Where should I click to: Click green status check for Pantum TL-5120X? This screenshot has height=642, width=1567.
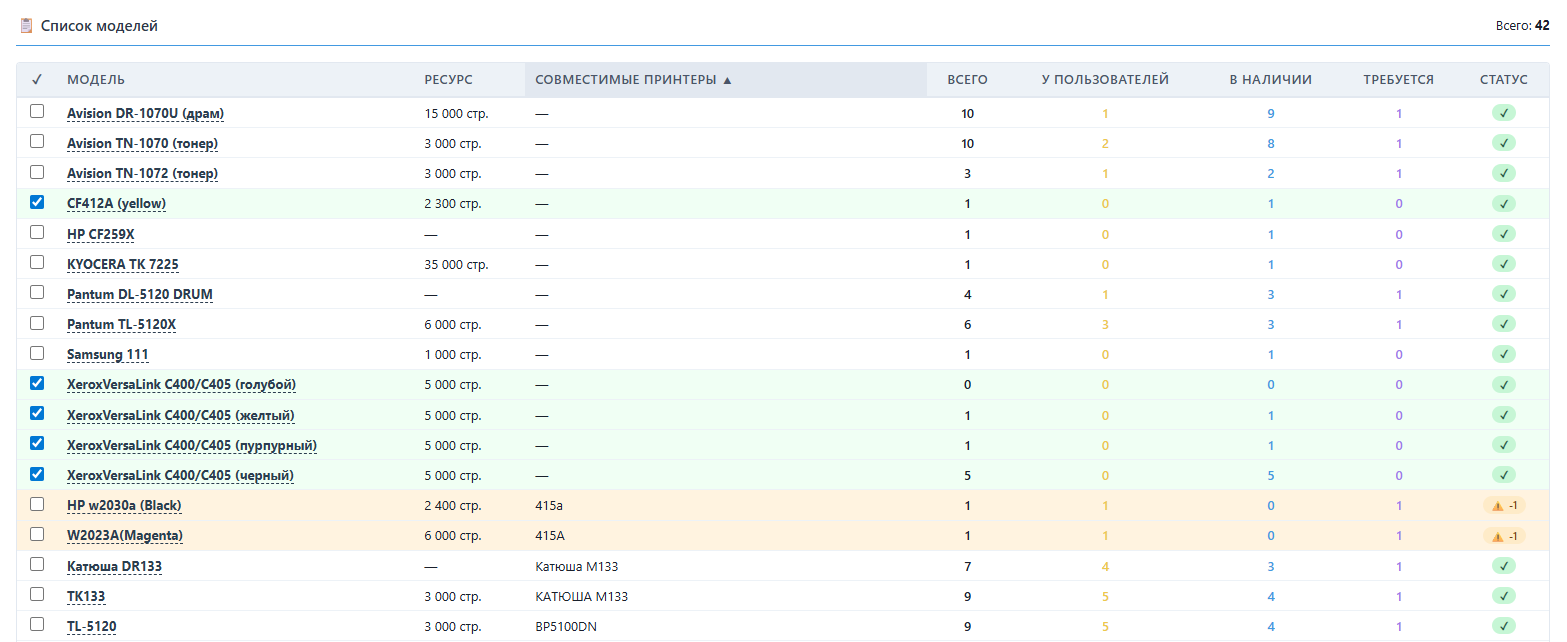point(1503,324)
